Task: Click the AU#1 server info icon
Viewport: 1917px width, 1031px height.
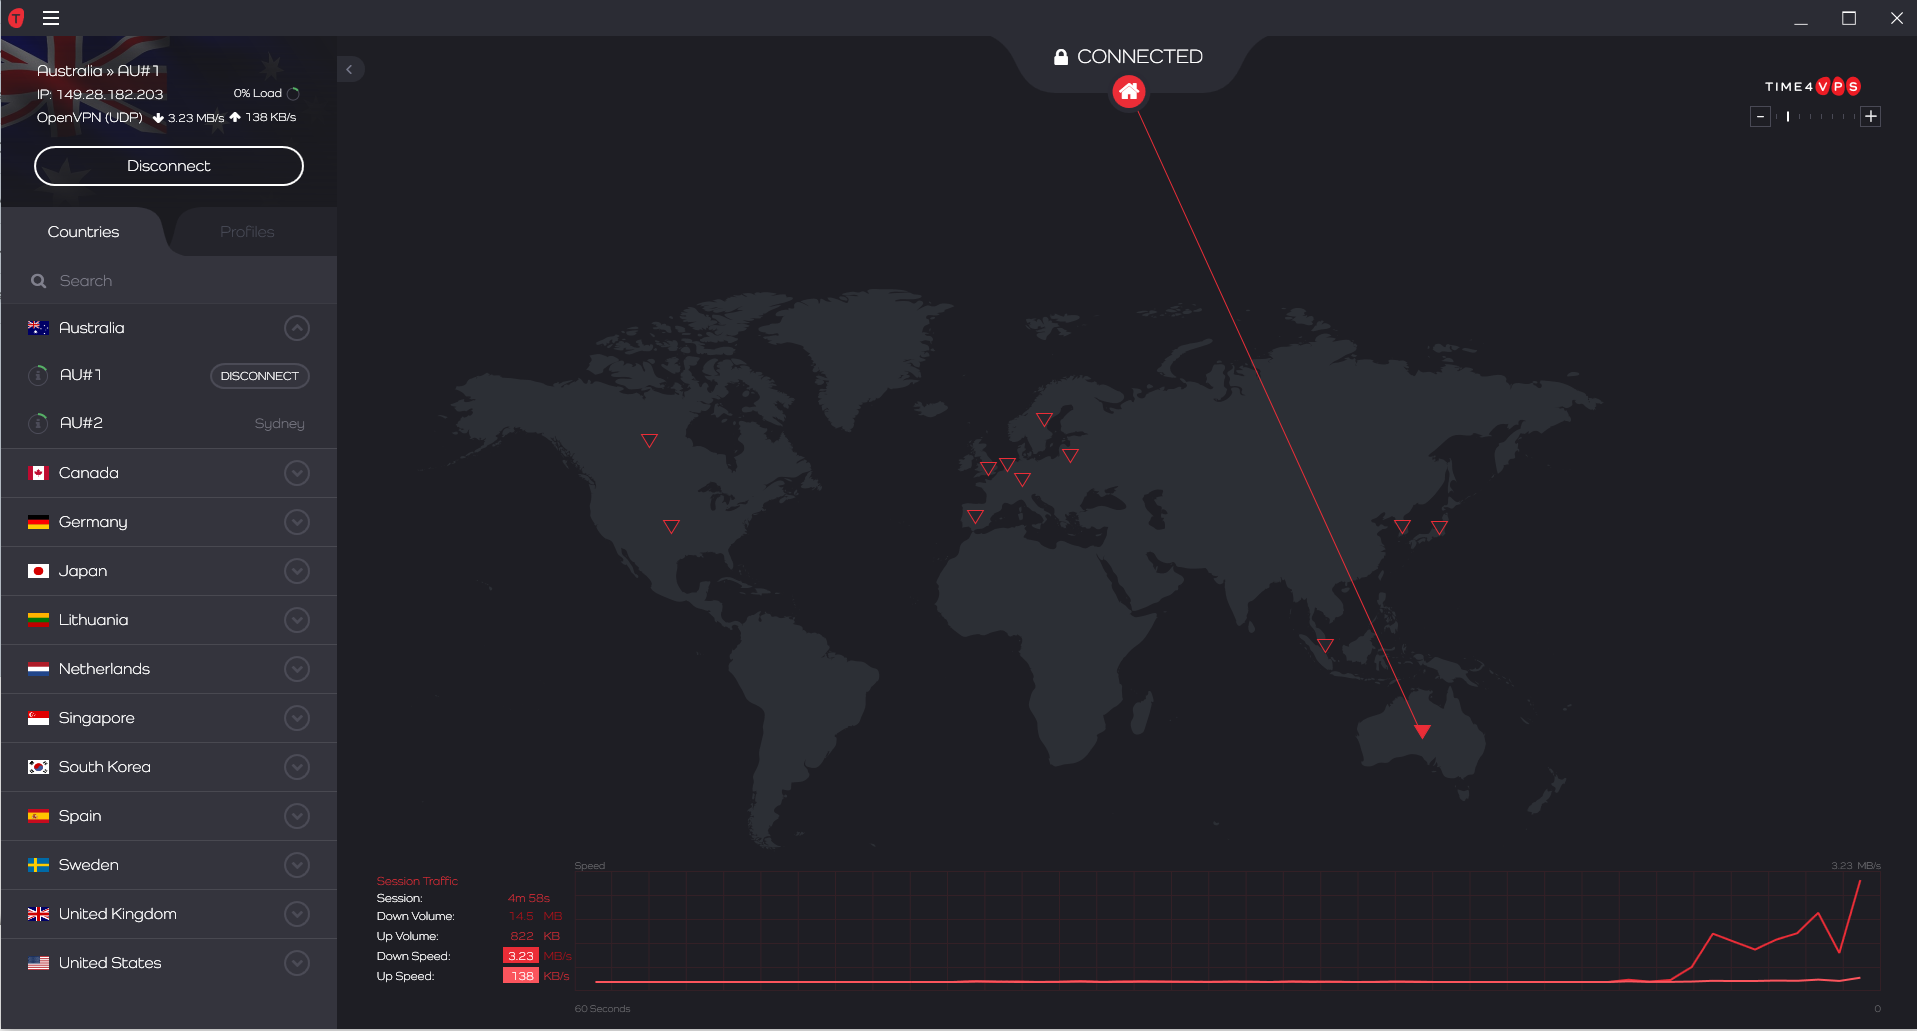Action: pos(38,375)
